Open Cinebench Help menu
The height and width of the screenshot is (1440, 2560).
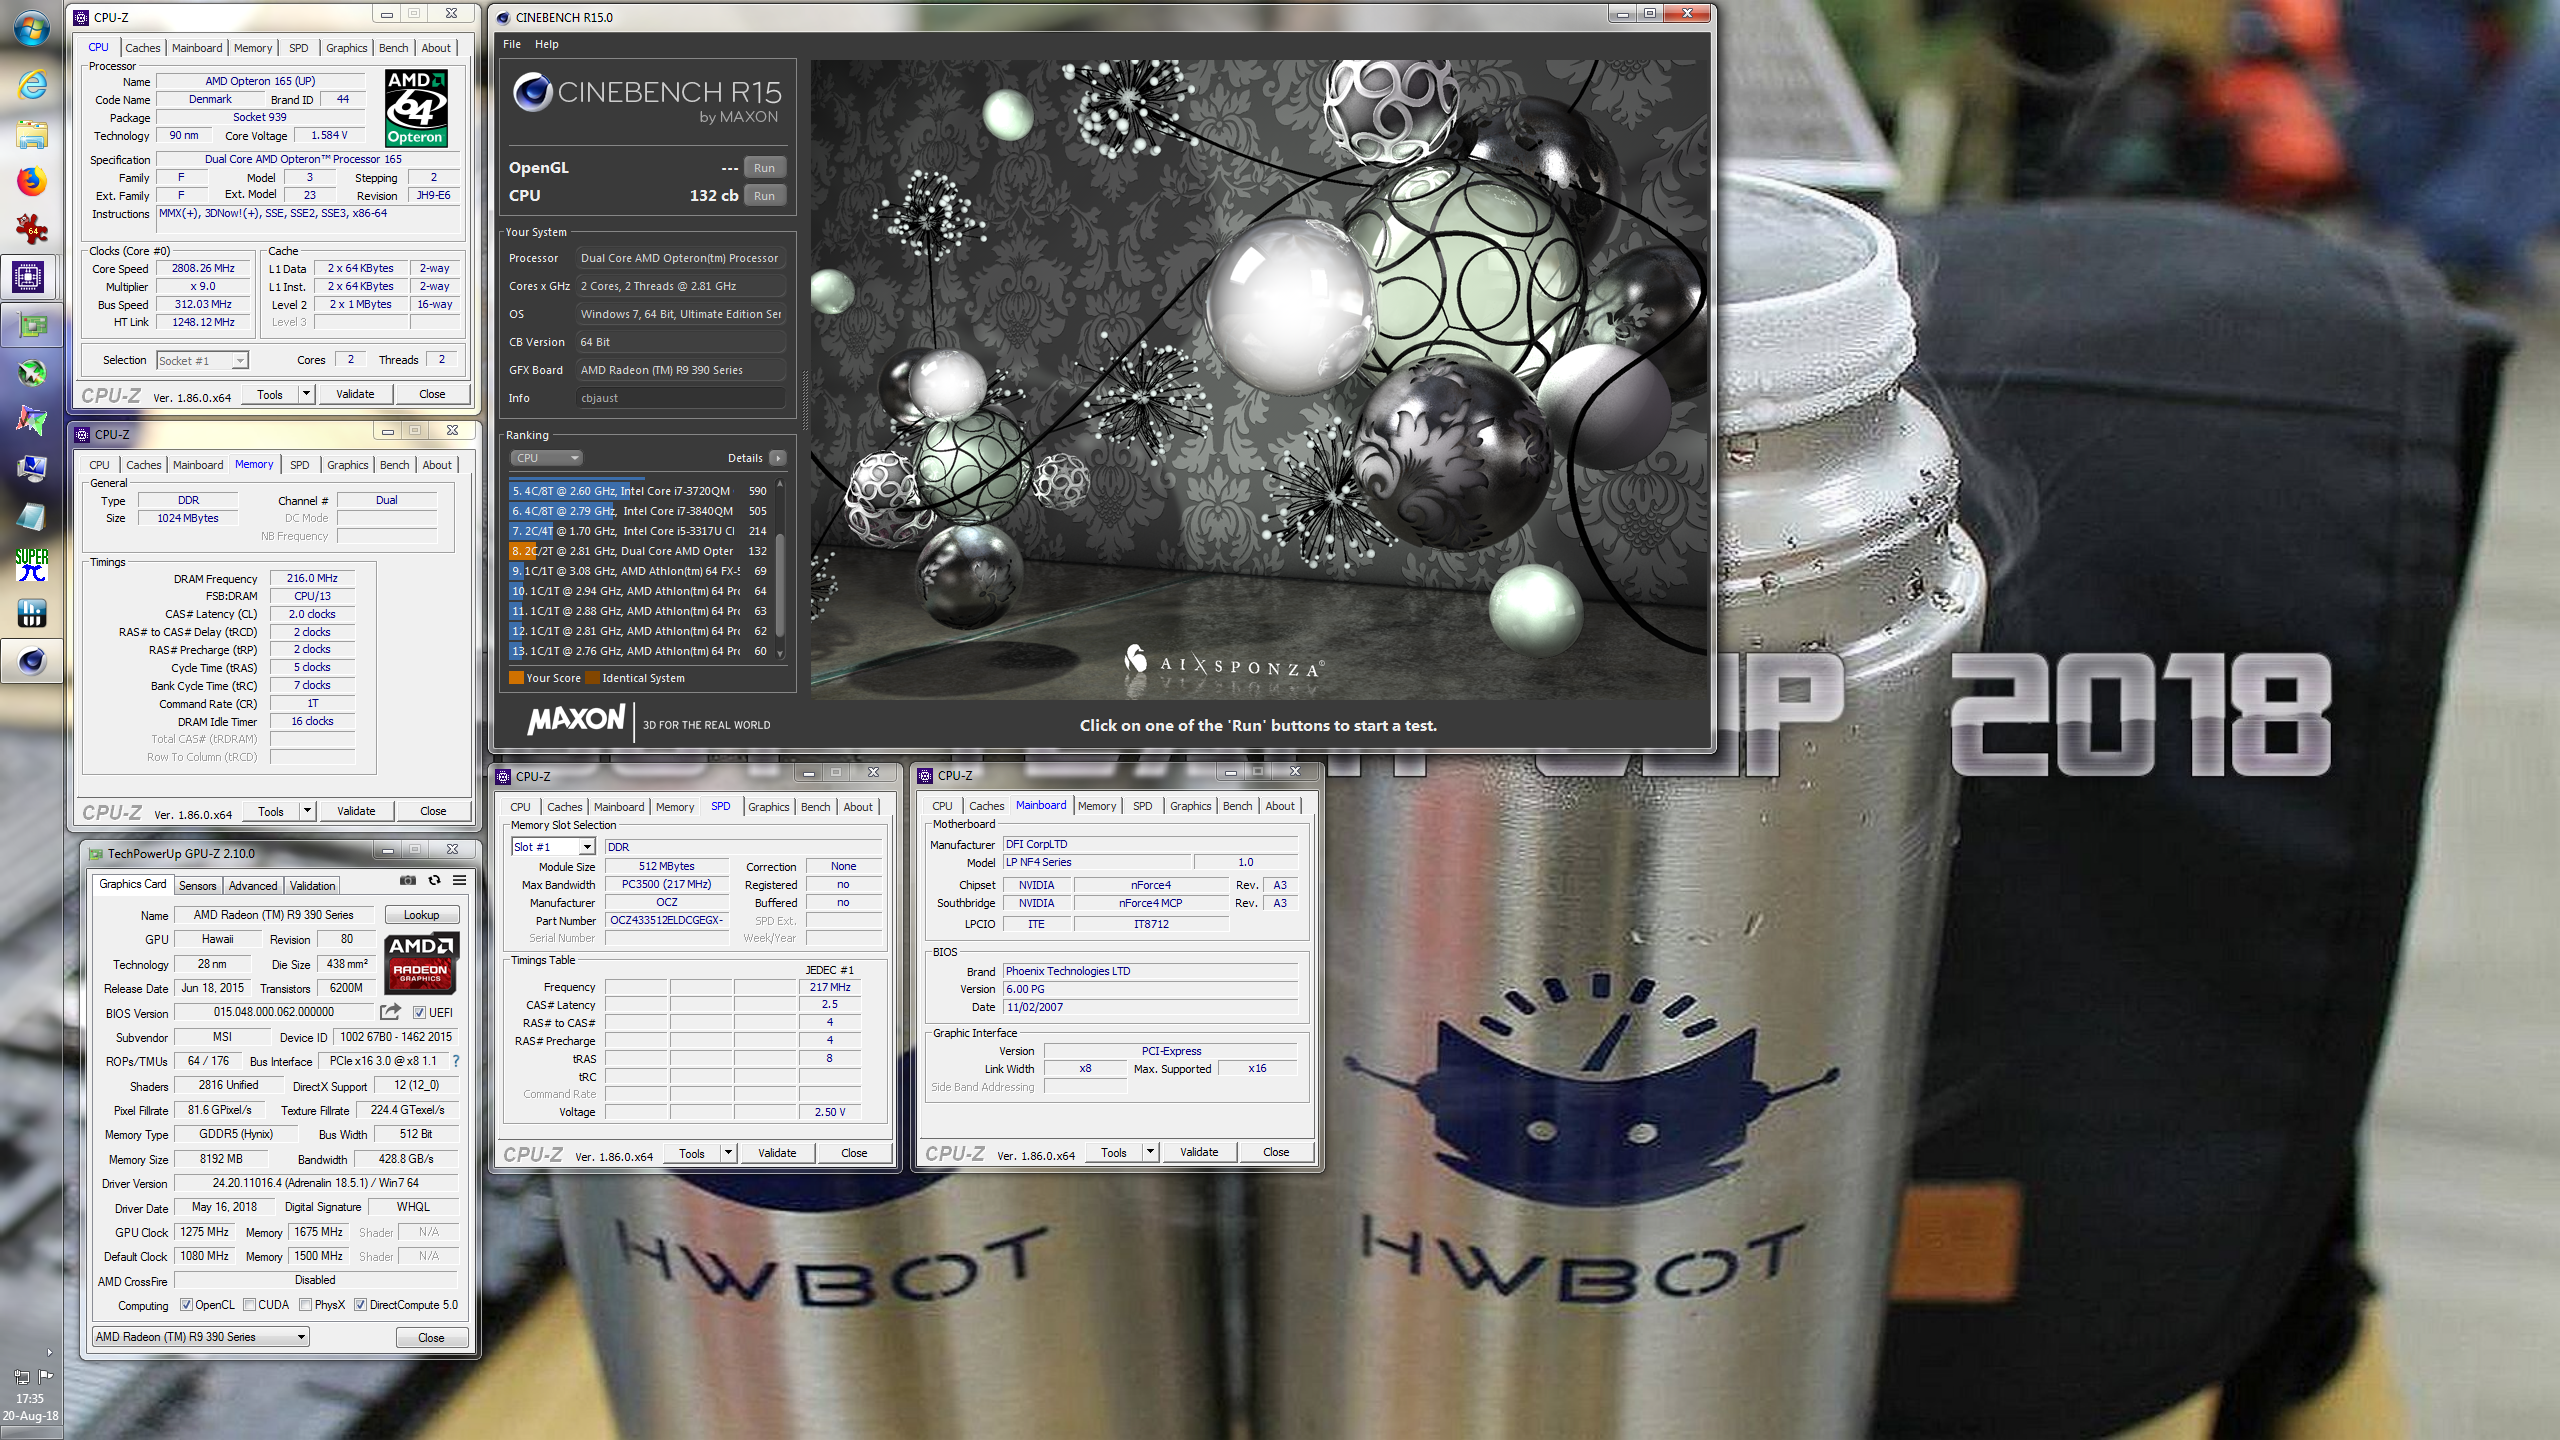(x=547, y=44)
